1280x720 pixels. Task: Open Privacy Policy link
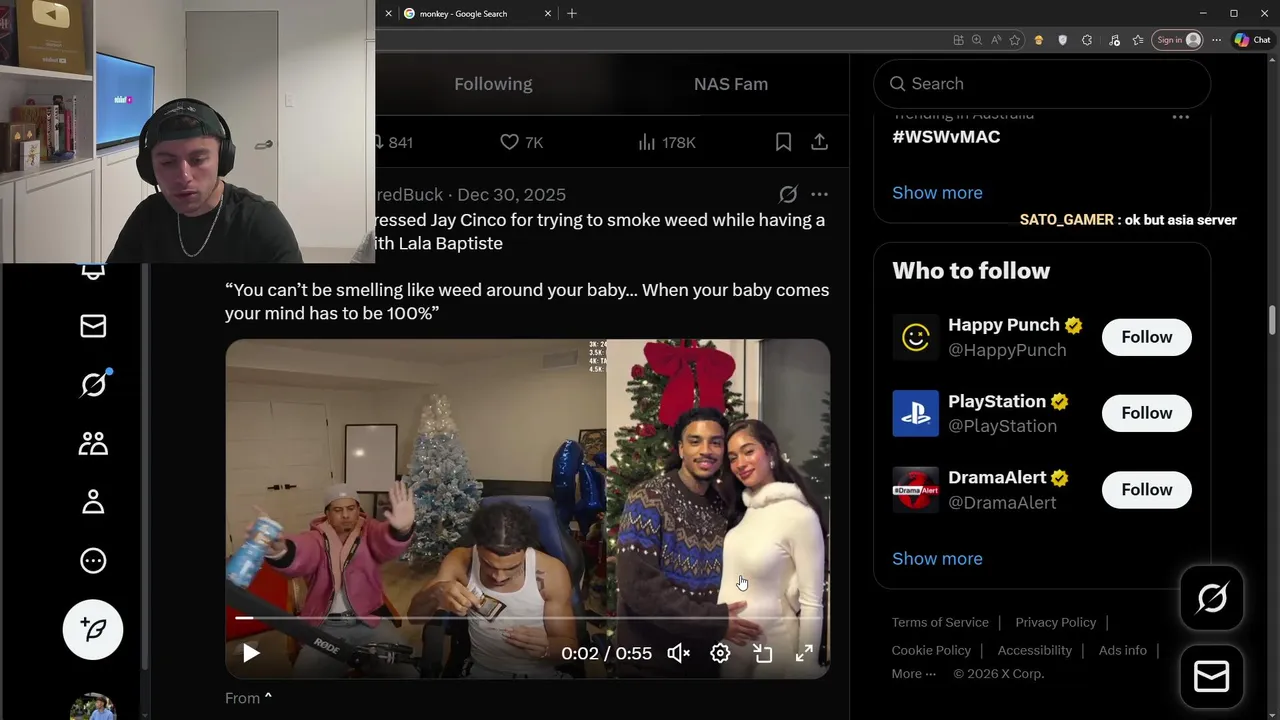coord(1056,622)
